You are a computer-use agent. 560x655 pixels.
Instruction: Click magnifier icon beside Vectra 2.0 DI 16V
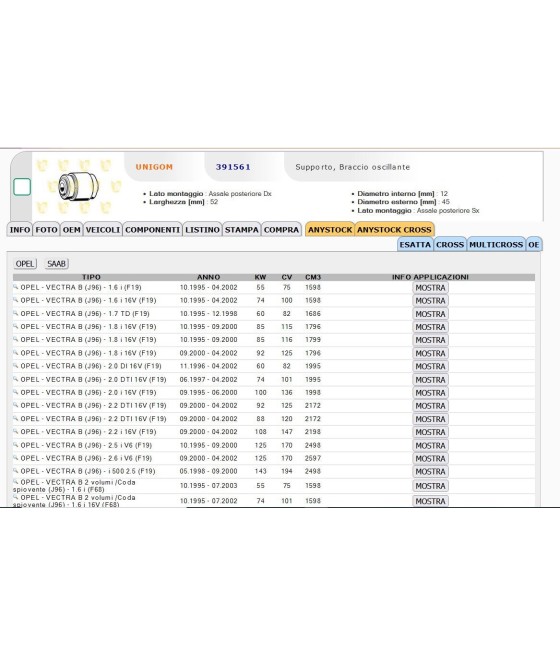(15, 366)
